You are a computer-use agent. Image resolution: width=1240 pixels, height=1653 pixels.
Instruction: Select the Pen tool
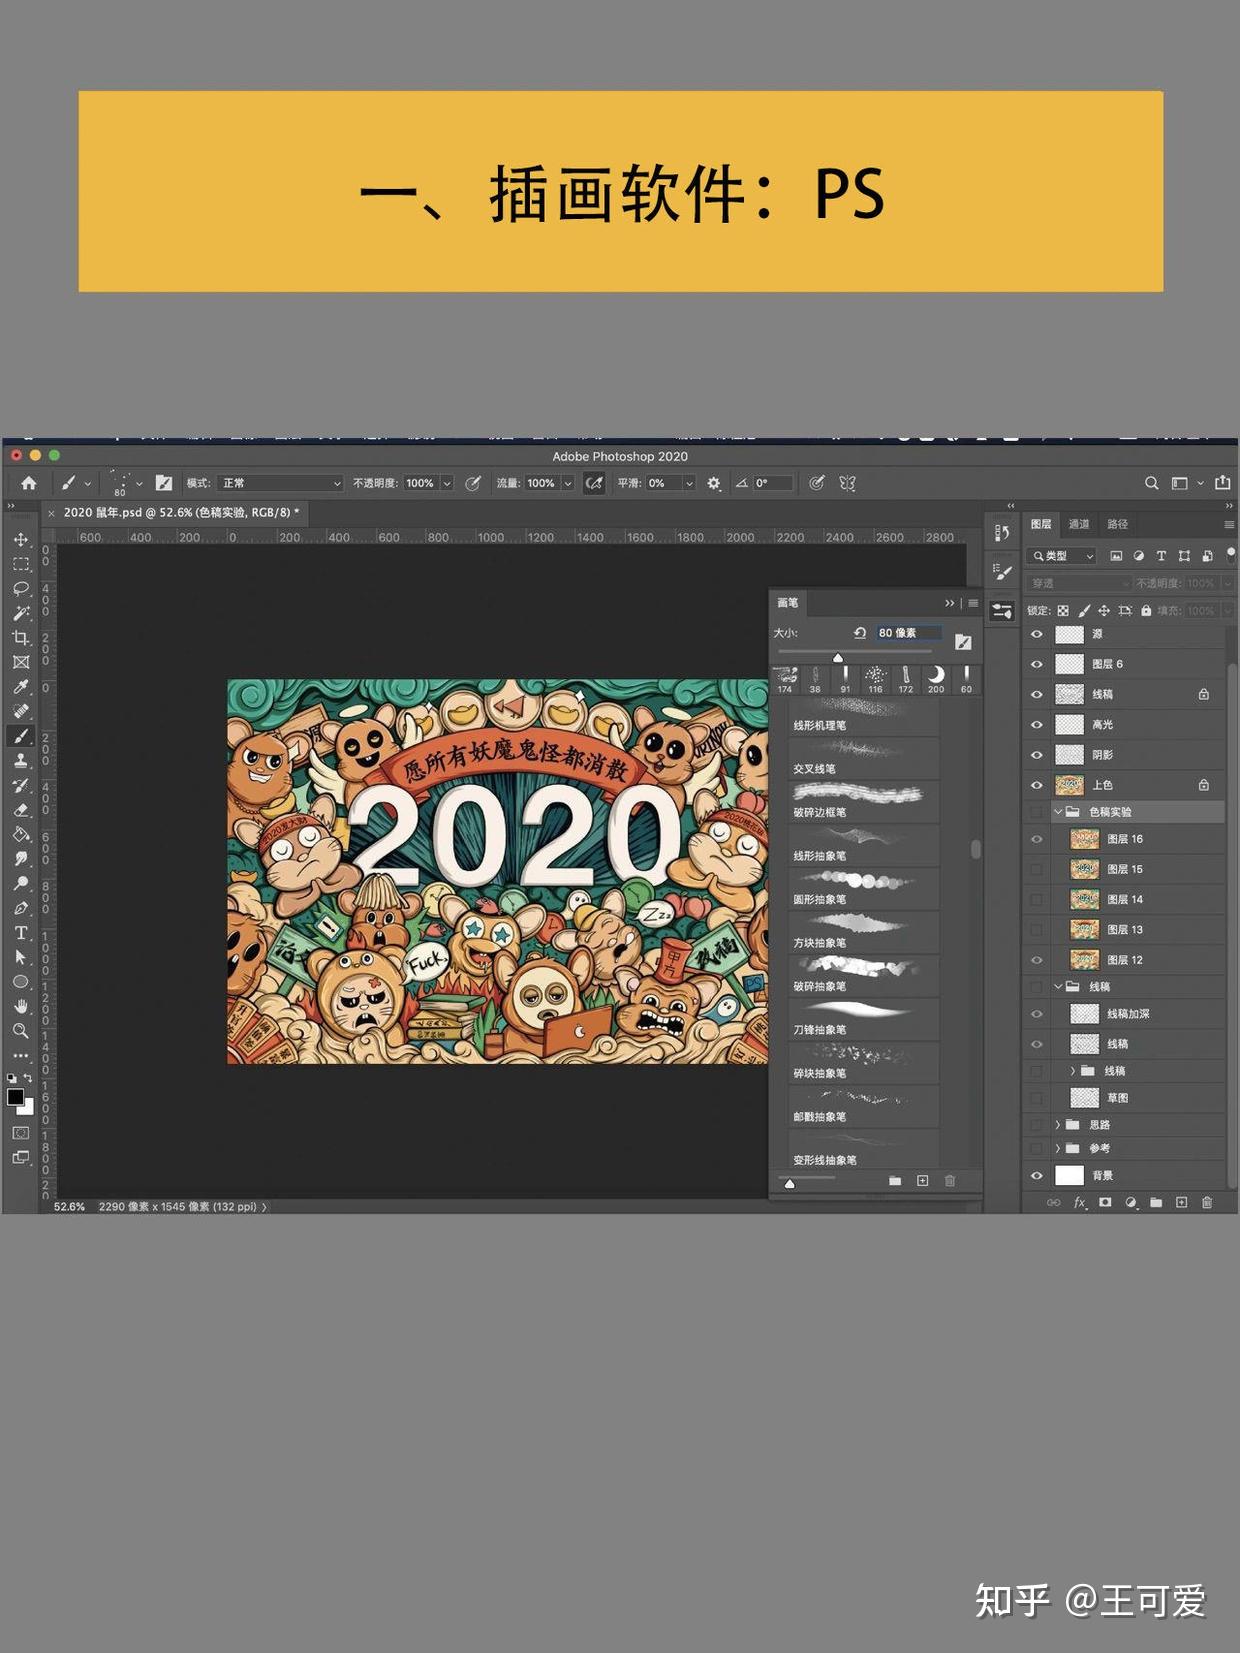21,908
